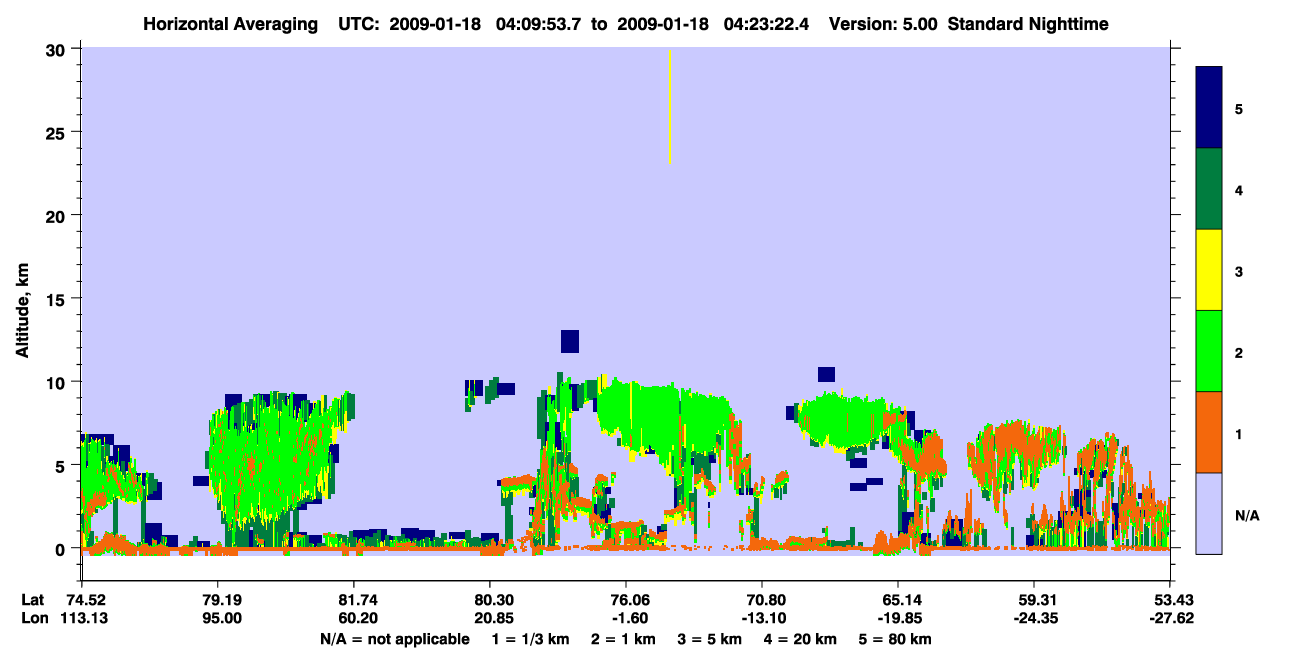Click longitude value '95.00'
The width and height of the screenshot is (1300, 667).
pos(222,618)
